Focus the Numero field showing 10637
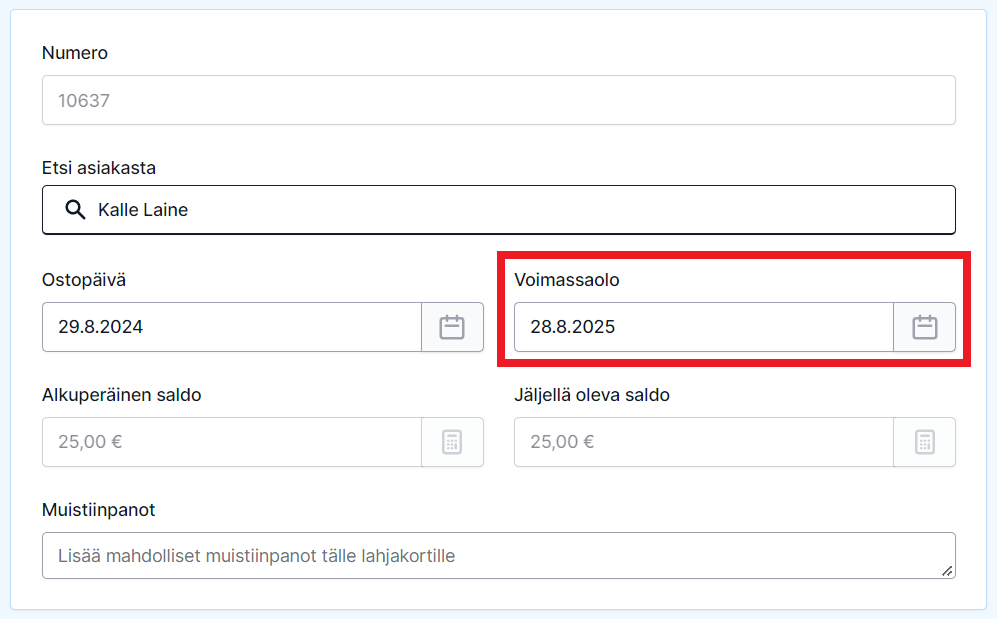 pos(498,100)
